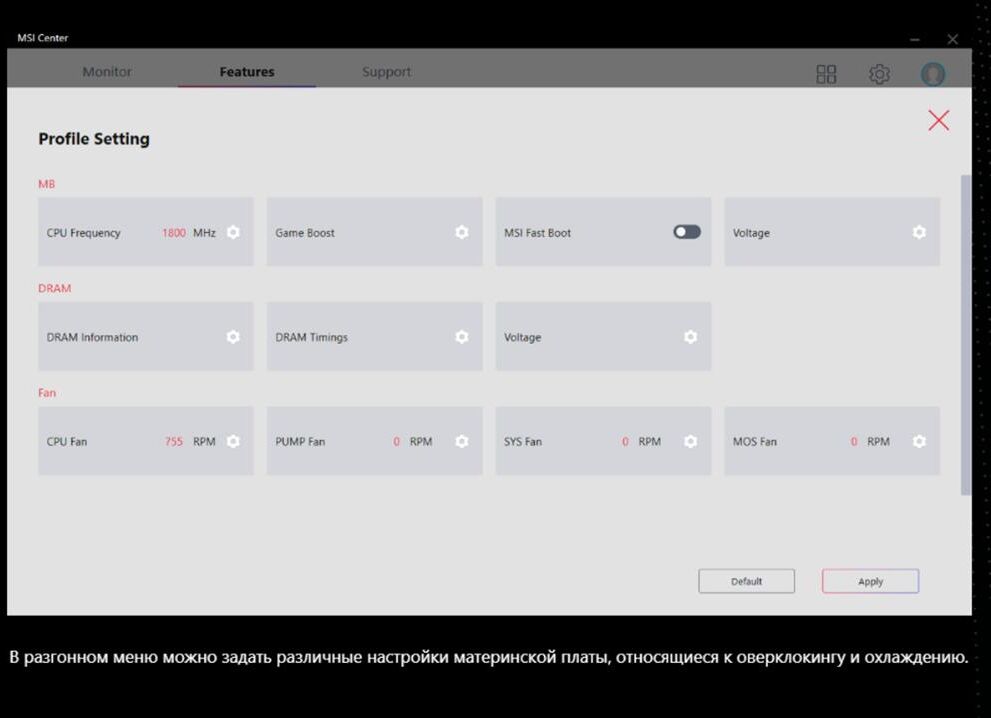Open CPU Frequency gear settings

coord(233,232)
